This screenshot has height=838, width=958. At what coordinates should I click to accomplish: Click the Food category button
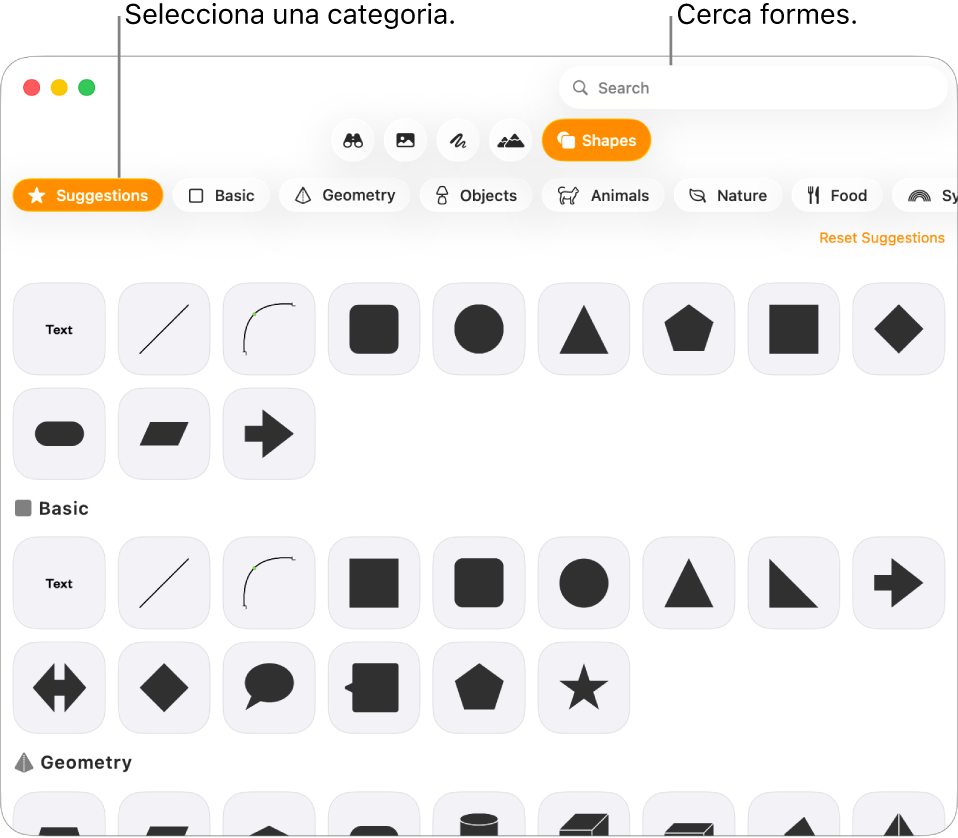[x=836, y=195]
